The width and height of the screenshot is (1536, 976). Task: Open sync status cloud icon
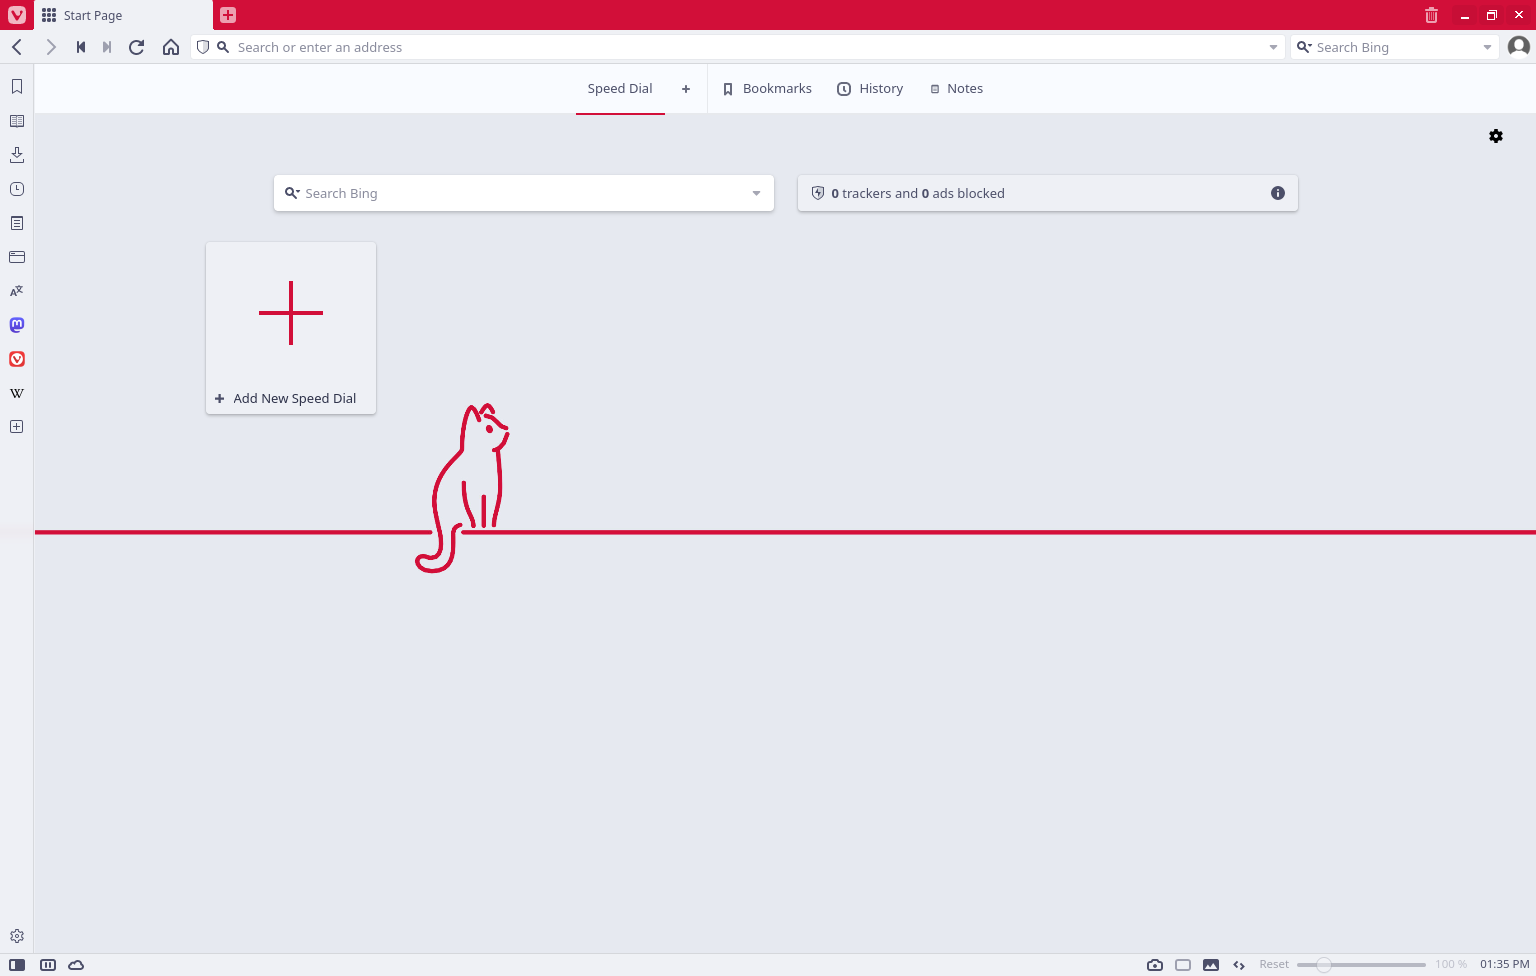tap(76, 965)
